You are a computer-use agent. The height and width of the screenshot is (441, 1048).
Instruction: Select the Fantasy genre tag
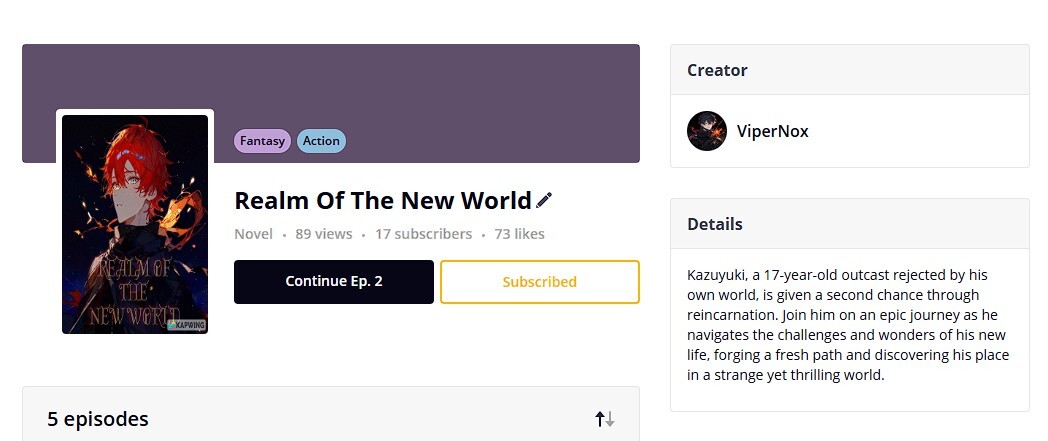click(262, 141)
